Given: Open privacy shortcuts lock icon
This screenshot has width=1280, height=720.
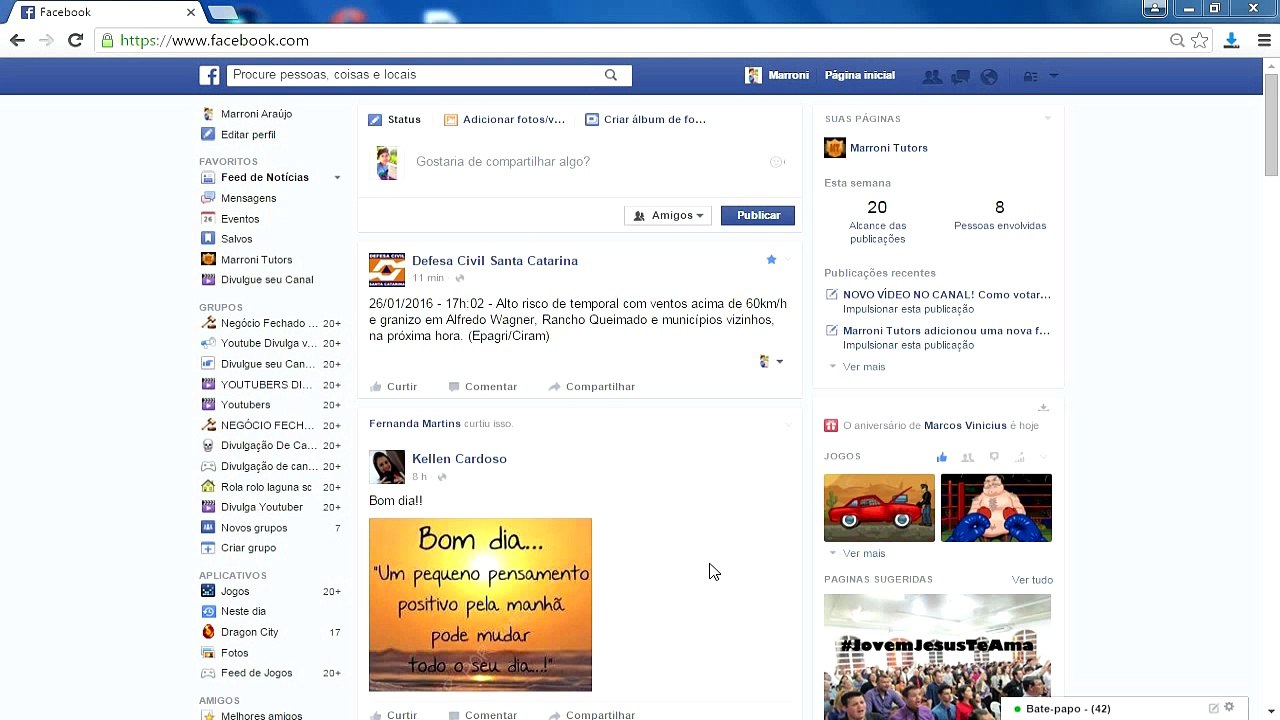Looking at the screenshot, I should tap(1030, 76).
